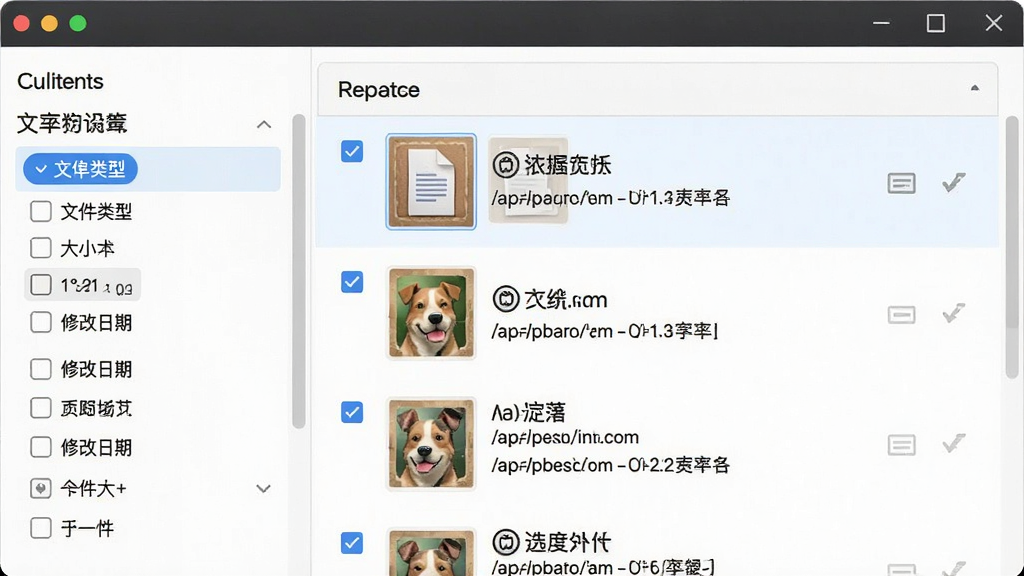Screen dimensions: 1024x576
Task: Uncheck the checkbox for the /ap/pesp/int.com row
Action: (x=352, y=413)
